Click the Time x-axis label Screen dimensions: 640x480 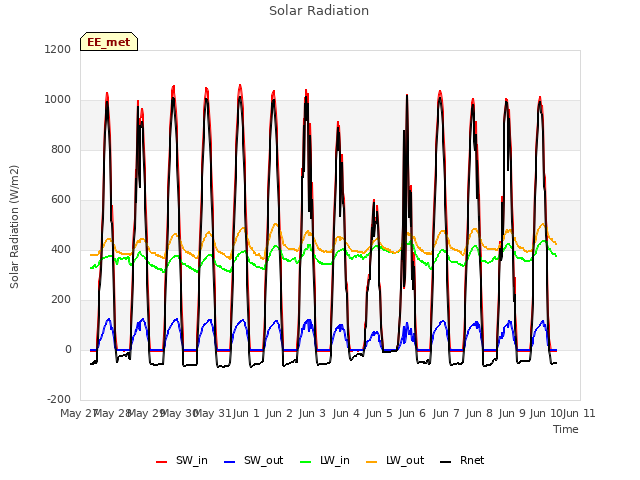click(566, 429)
